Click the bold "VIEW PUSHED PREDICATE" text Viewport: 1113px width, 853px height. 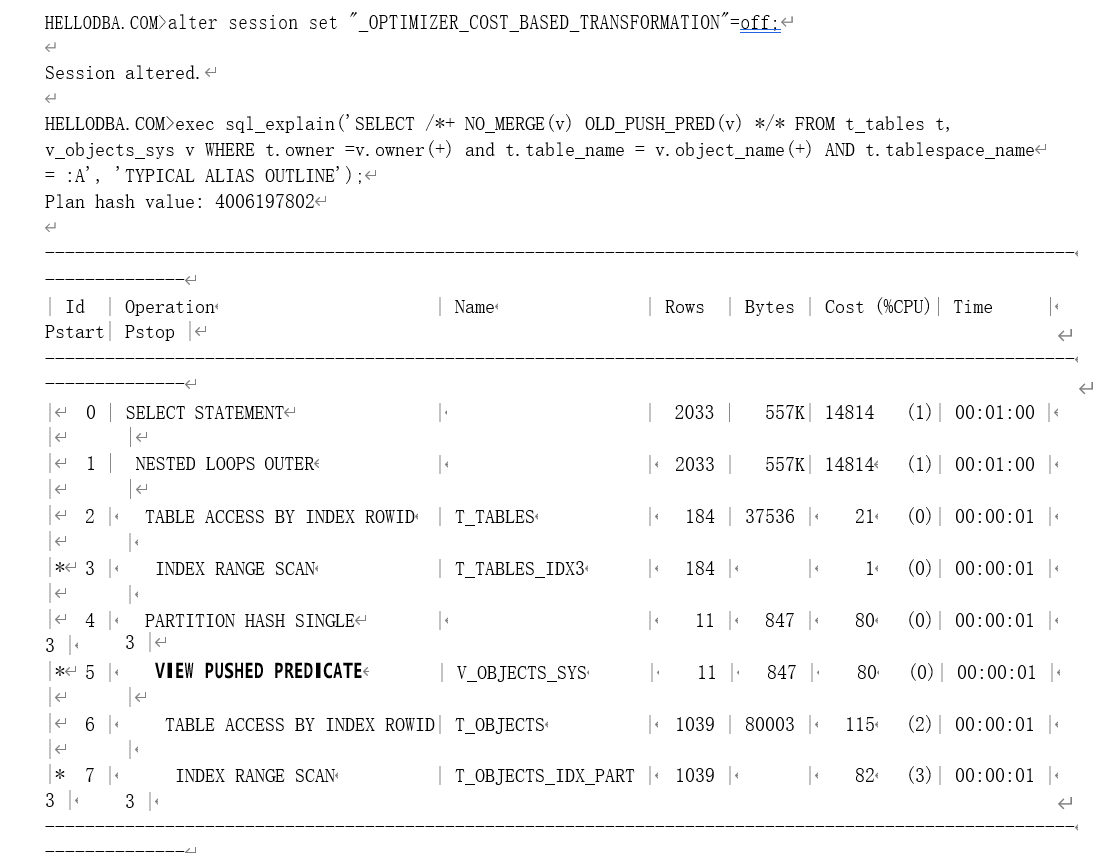click(x=258, y=671)
